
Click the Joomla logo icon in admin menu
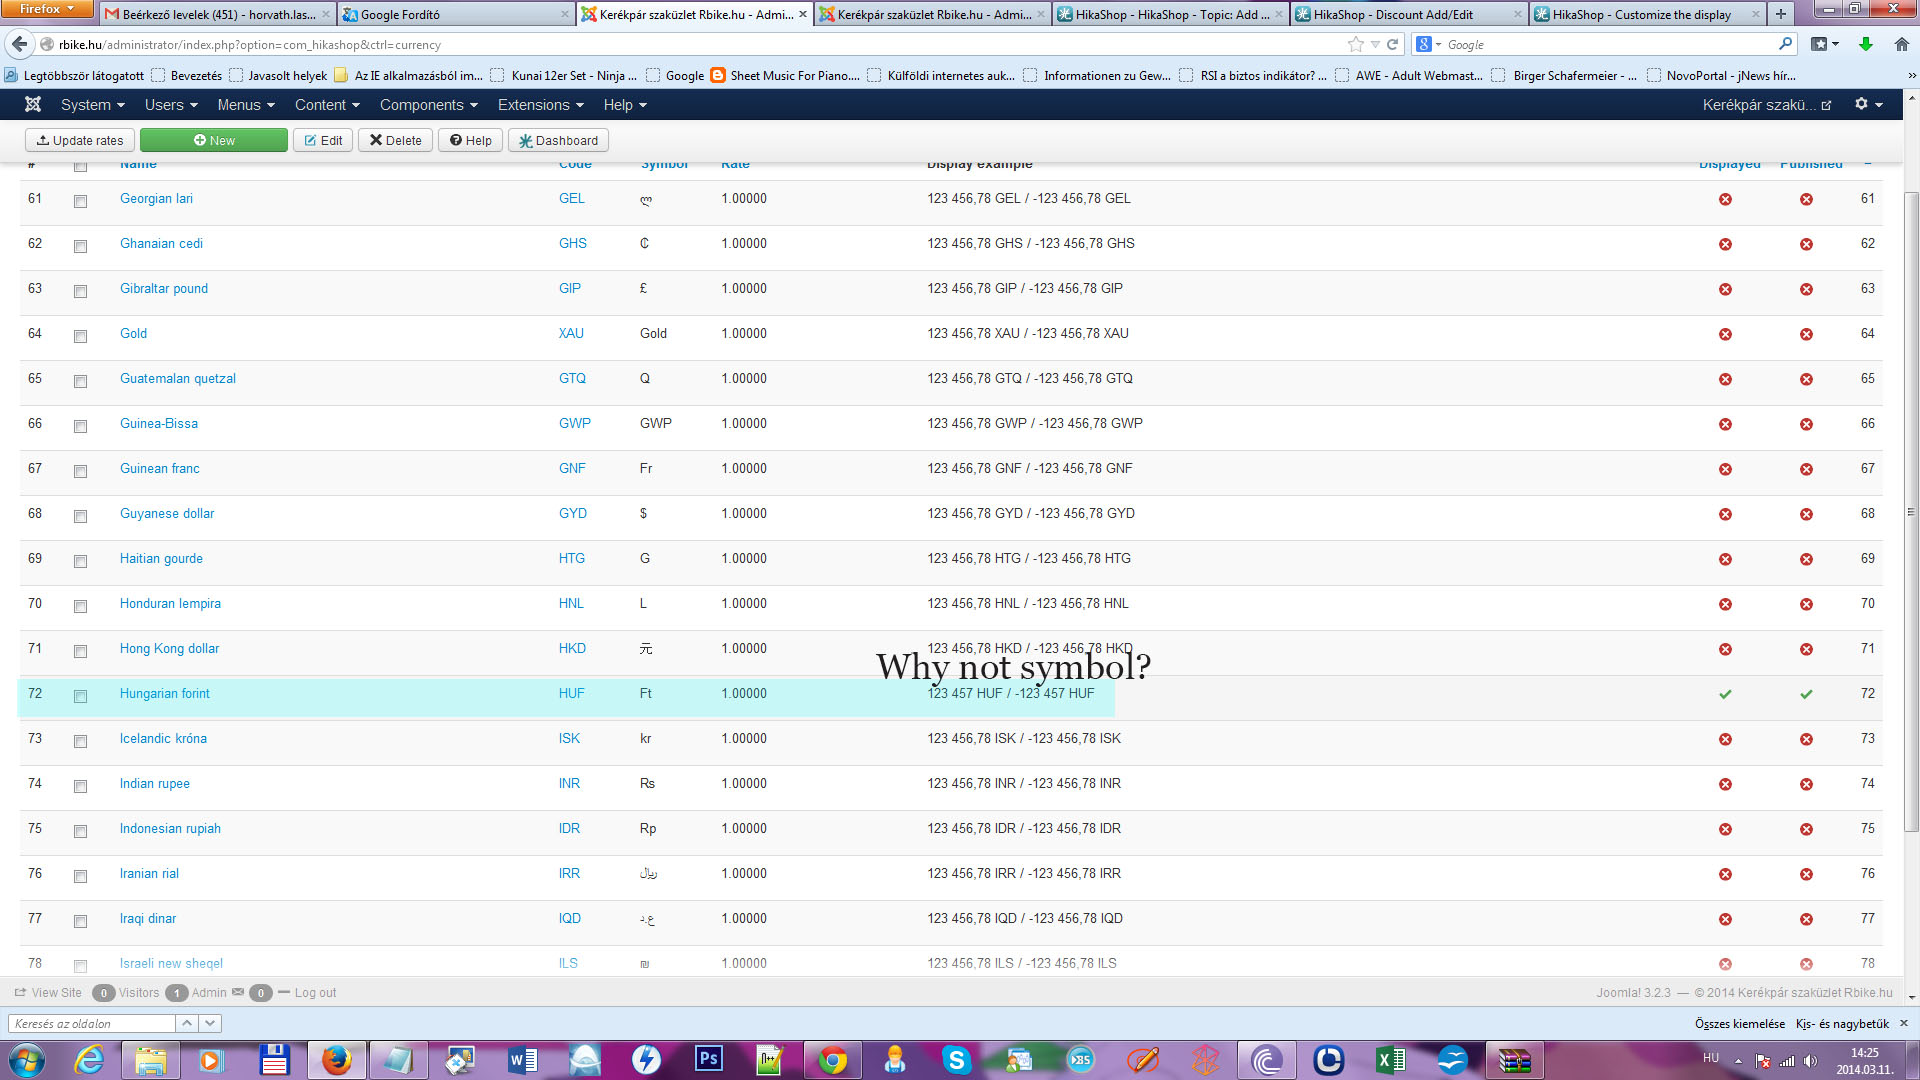pos(33,104)
